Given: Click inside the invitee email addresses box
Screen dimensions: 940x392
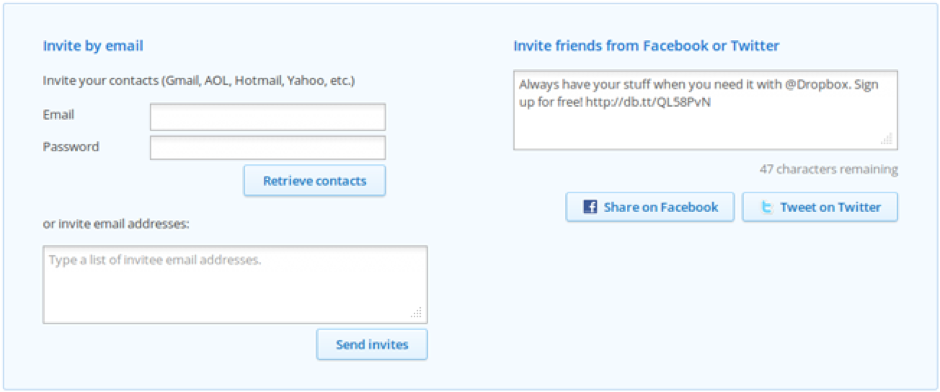Looking at the screenshot, I should pyautogui.click(x=235, y=285).
